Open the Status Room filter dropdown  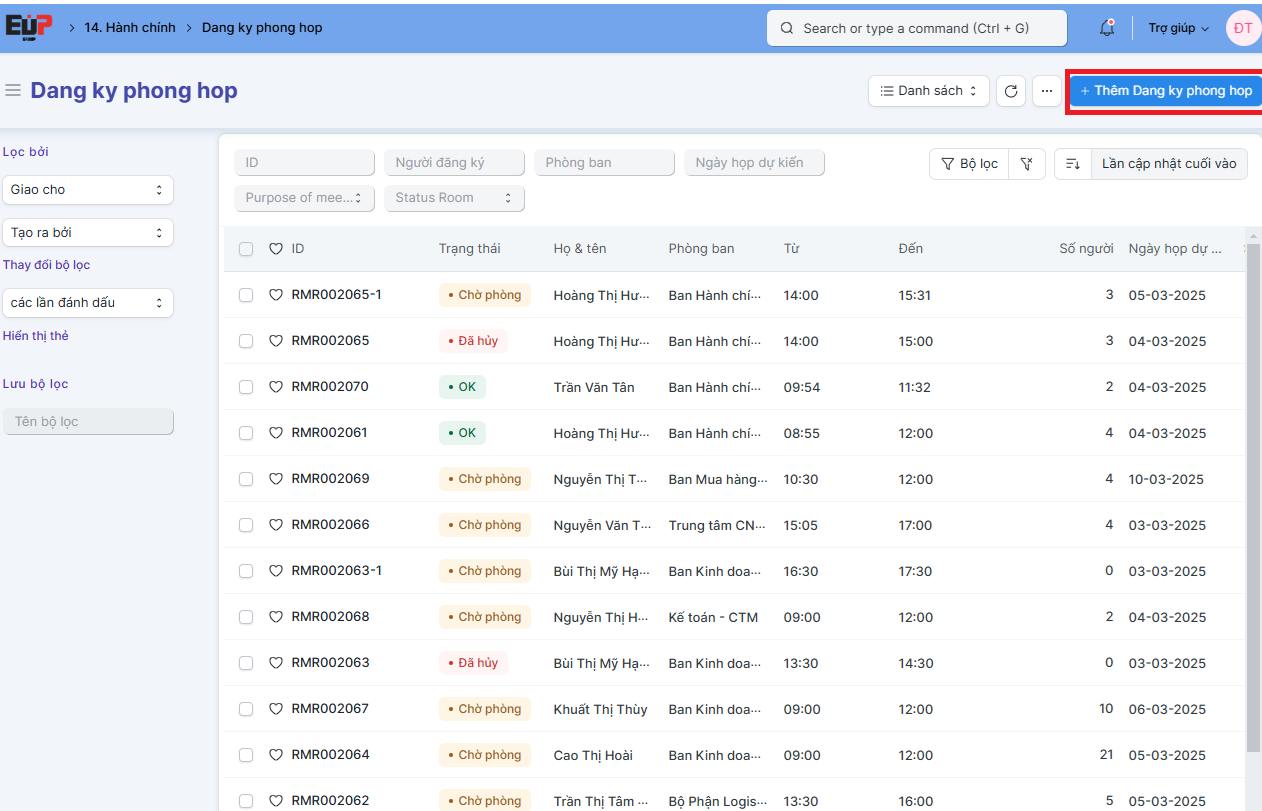coord(454,198)
